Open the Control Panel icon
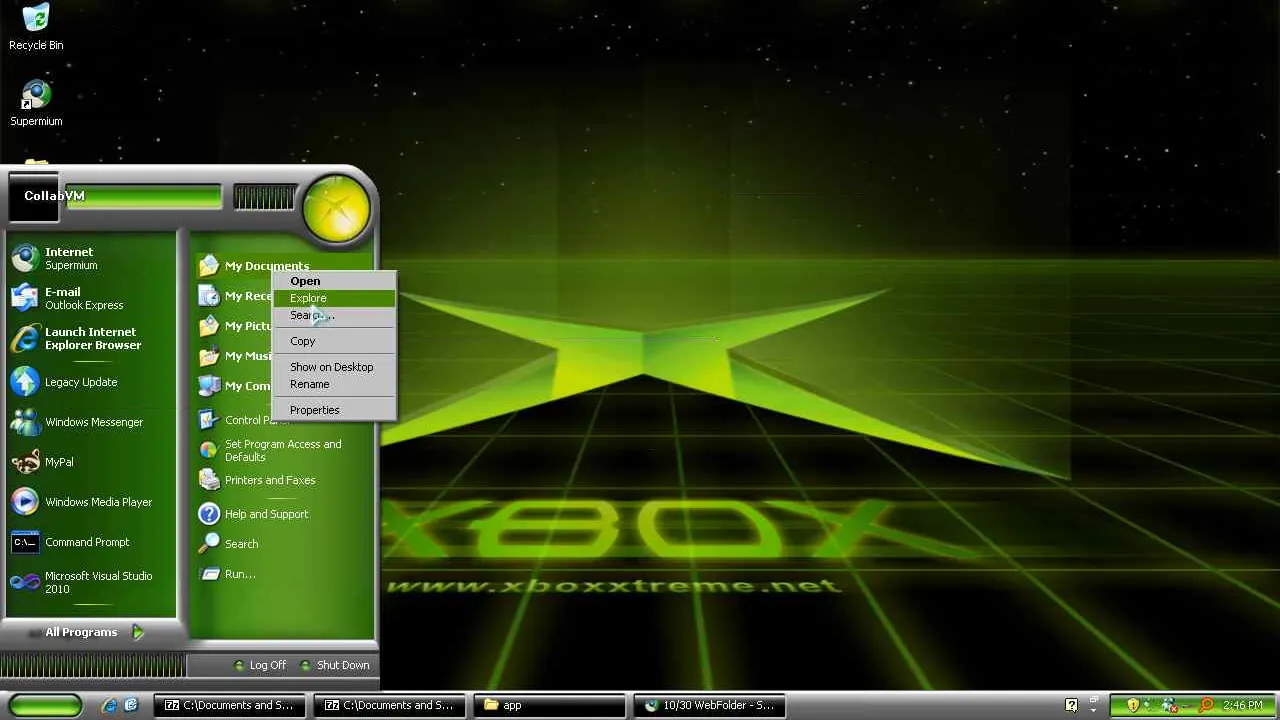1280x720 pixels. tap(208, 420)
